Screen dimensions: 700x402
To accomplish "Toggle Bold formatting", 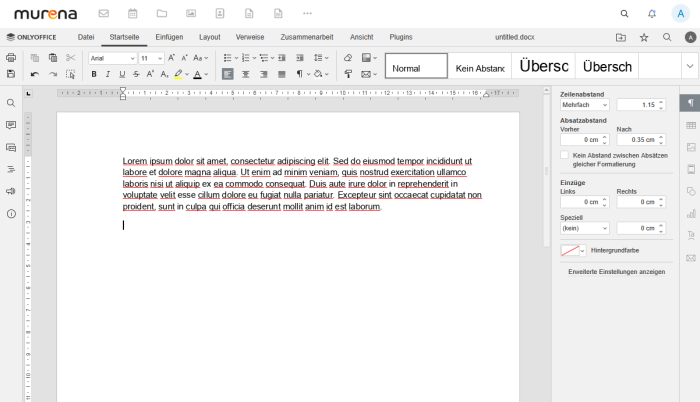I will coord(94,74).
